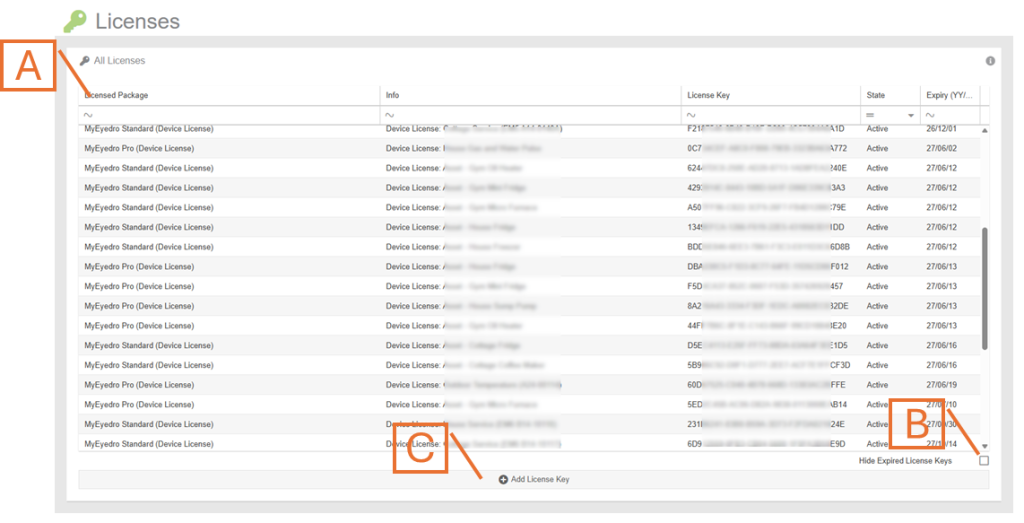Click the plus icon in Add License Key
This screenshot has height=523, width=1024.
(x=503, y=479)
